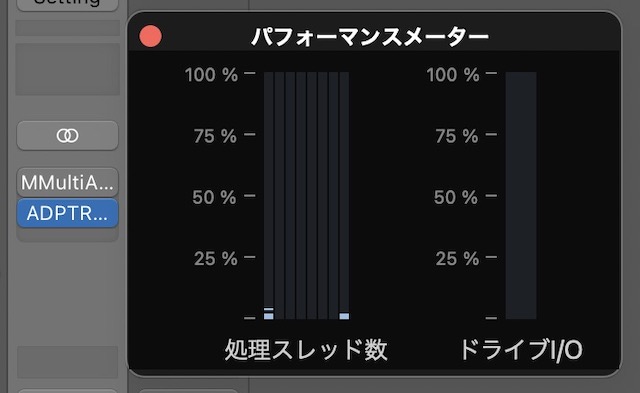
Task: Click the channel EQ thumbnail area
Action: point(67,69)
